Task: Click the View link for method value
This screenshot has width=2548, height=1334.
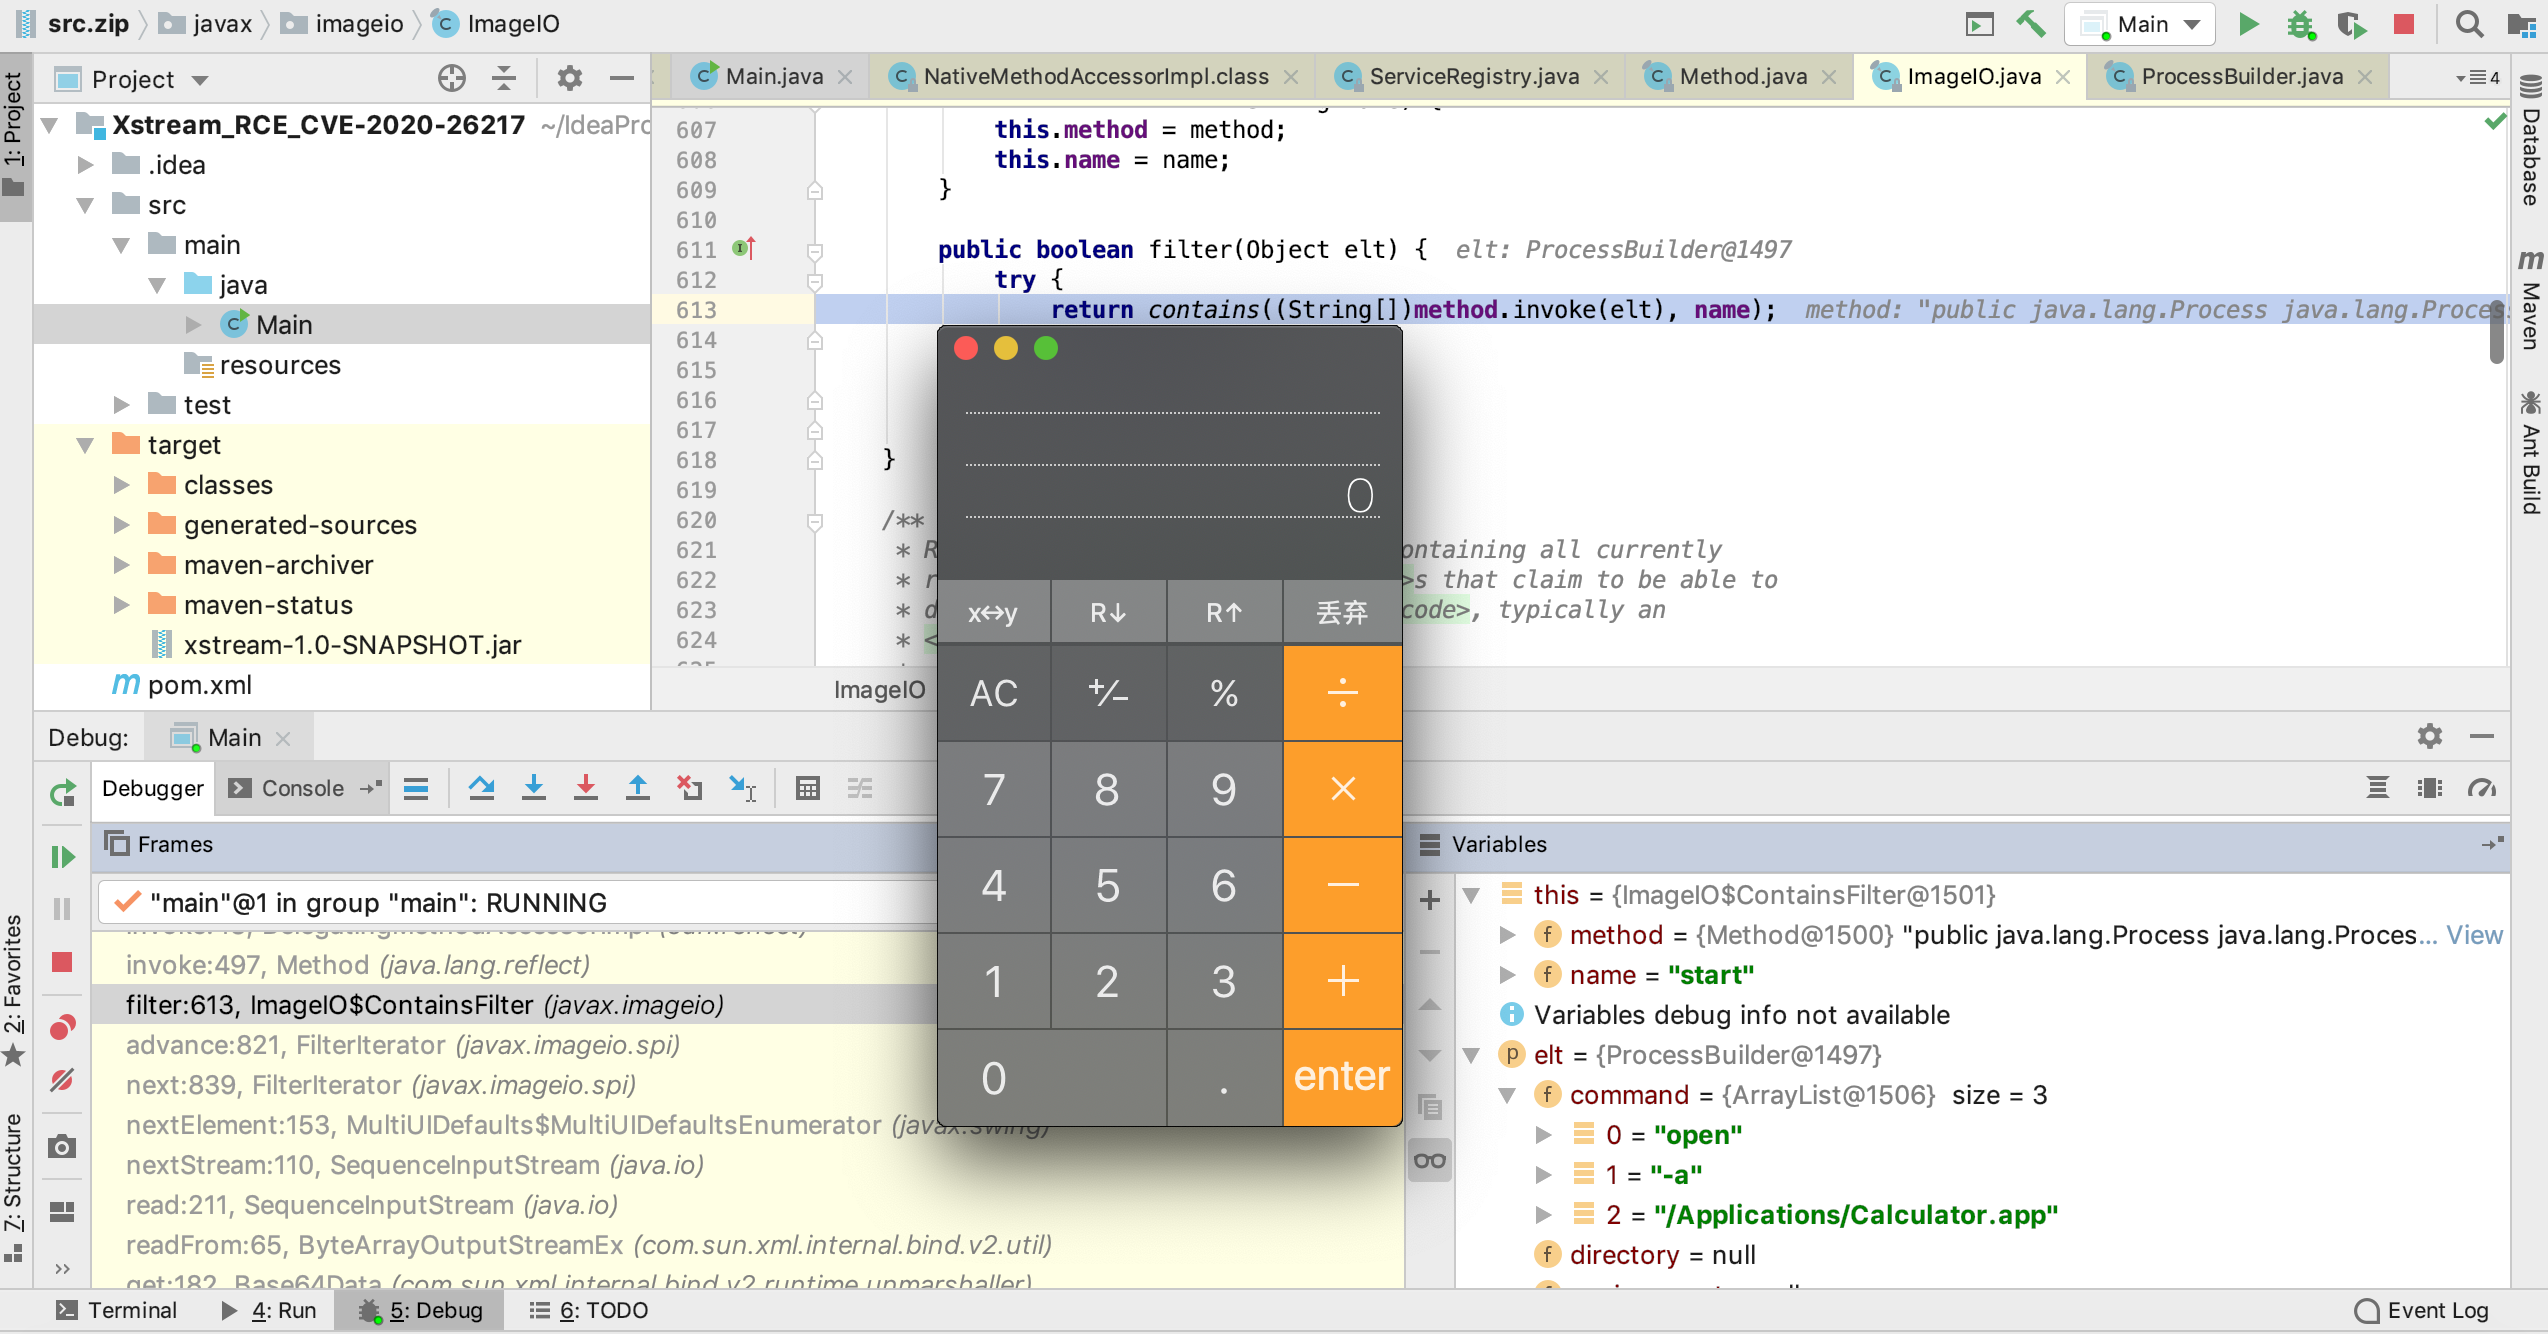Action: tap(2473, 936)
